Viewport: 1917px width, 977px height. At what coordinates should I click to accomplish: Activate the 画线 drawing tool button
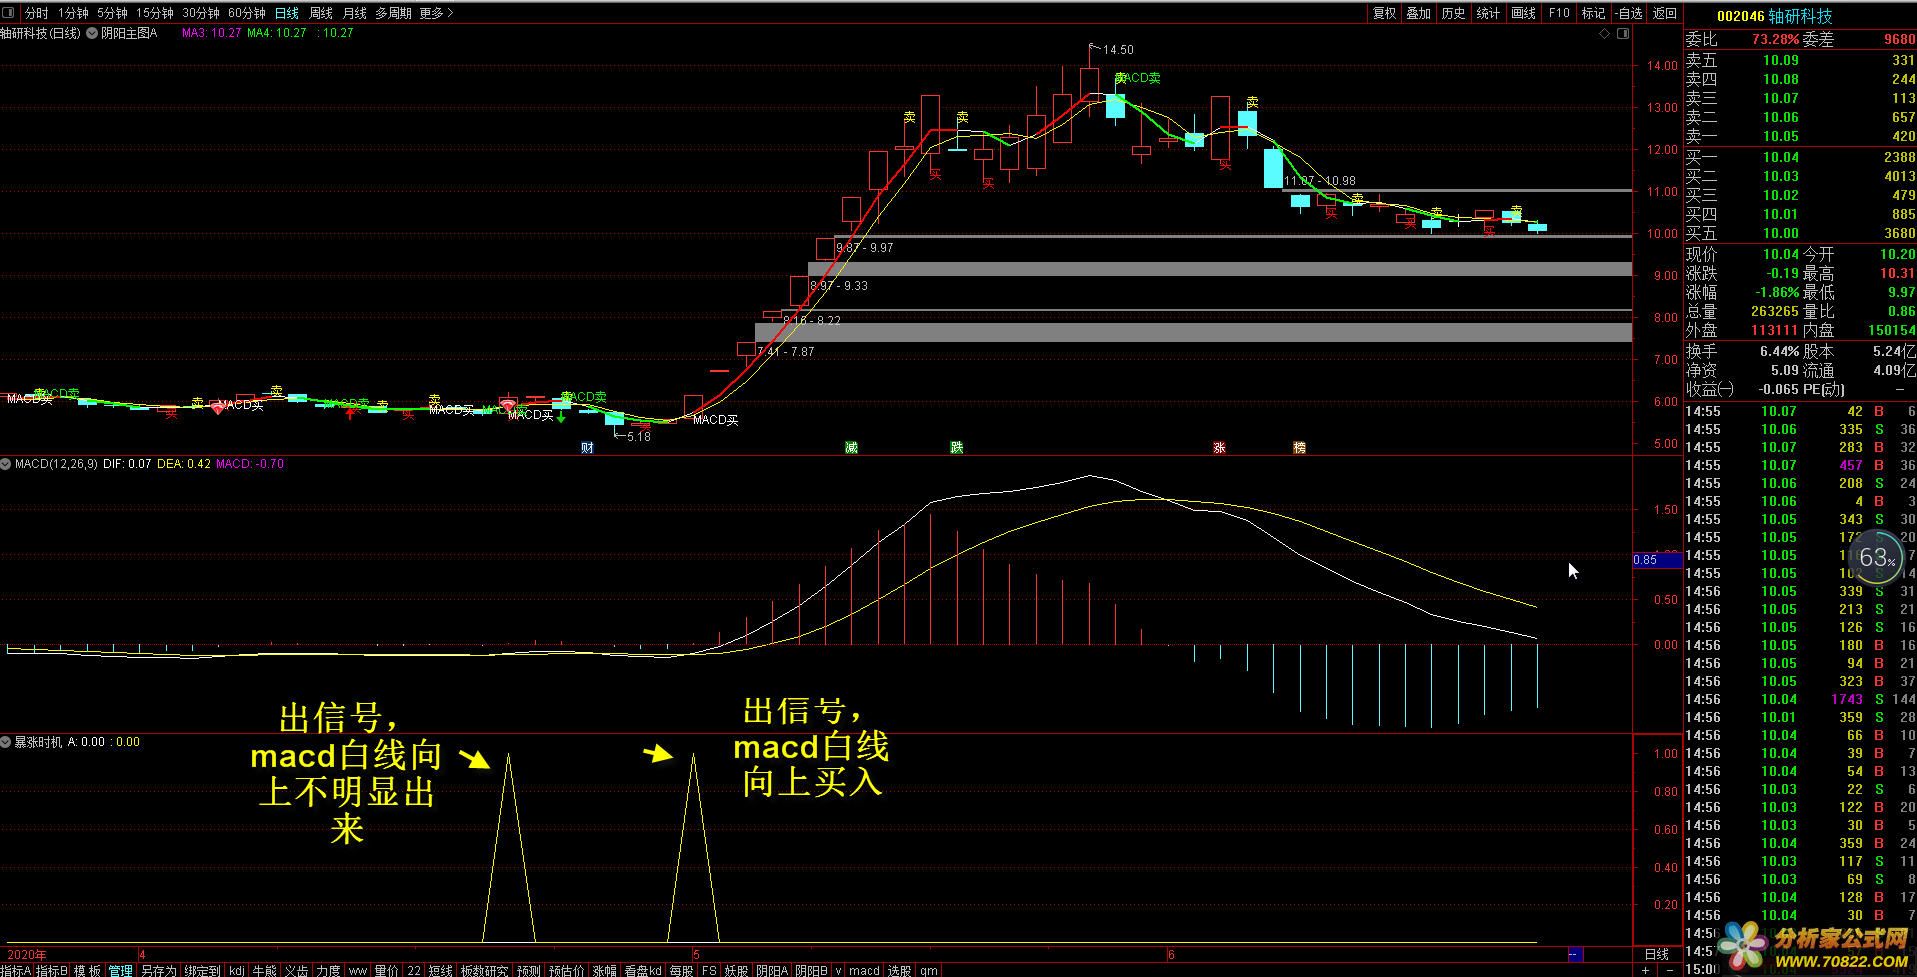coord(1524,13)
